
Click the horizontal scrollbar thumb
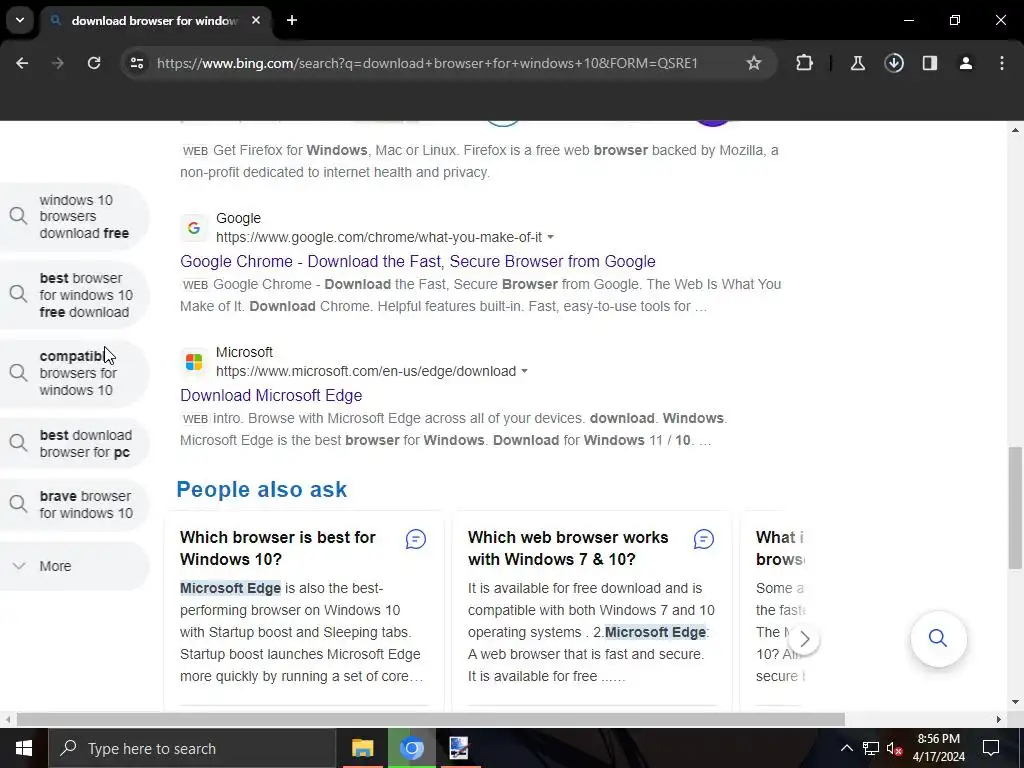point(431,720)
